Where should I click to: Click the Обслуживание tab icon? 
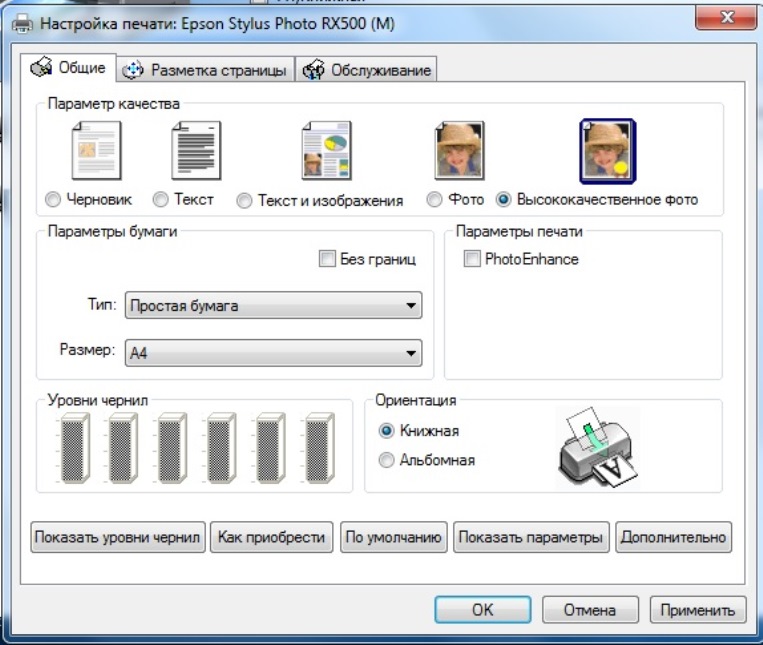pyautogui.click(x=313, y=70)
